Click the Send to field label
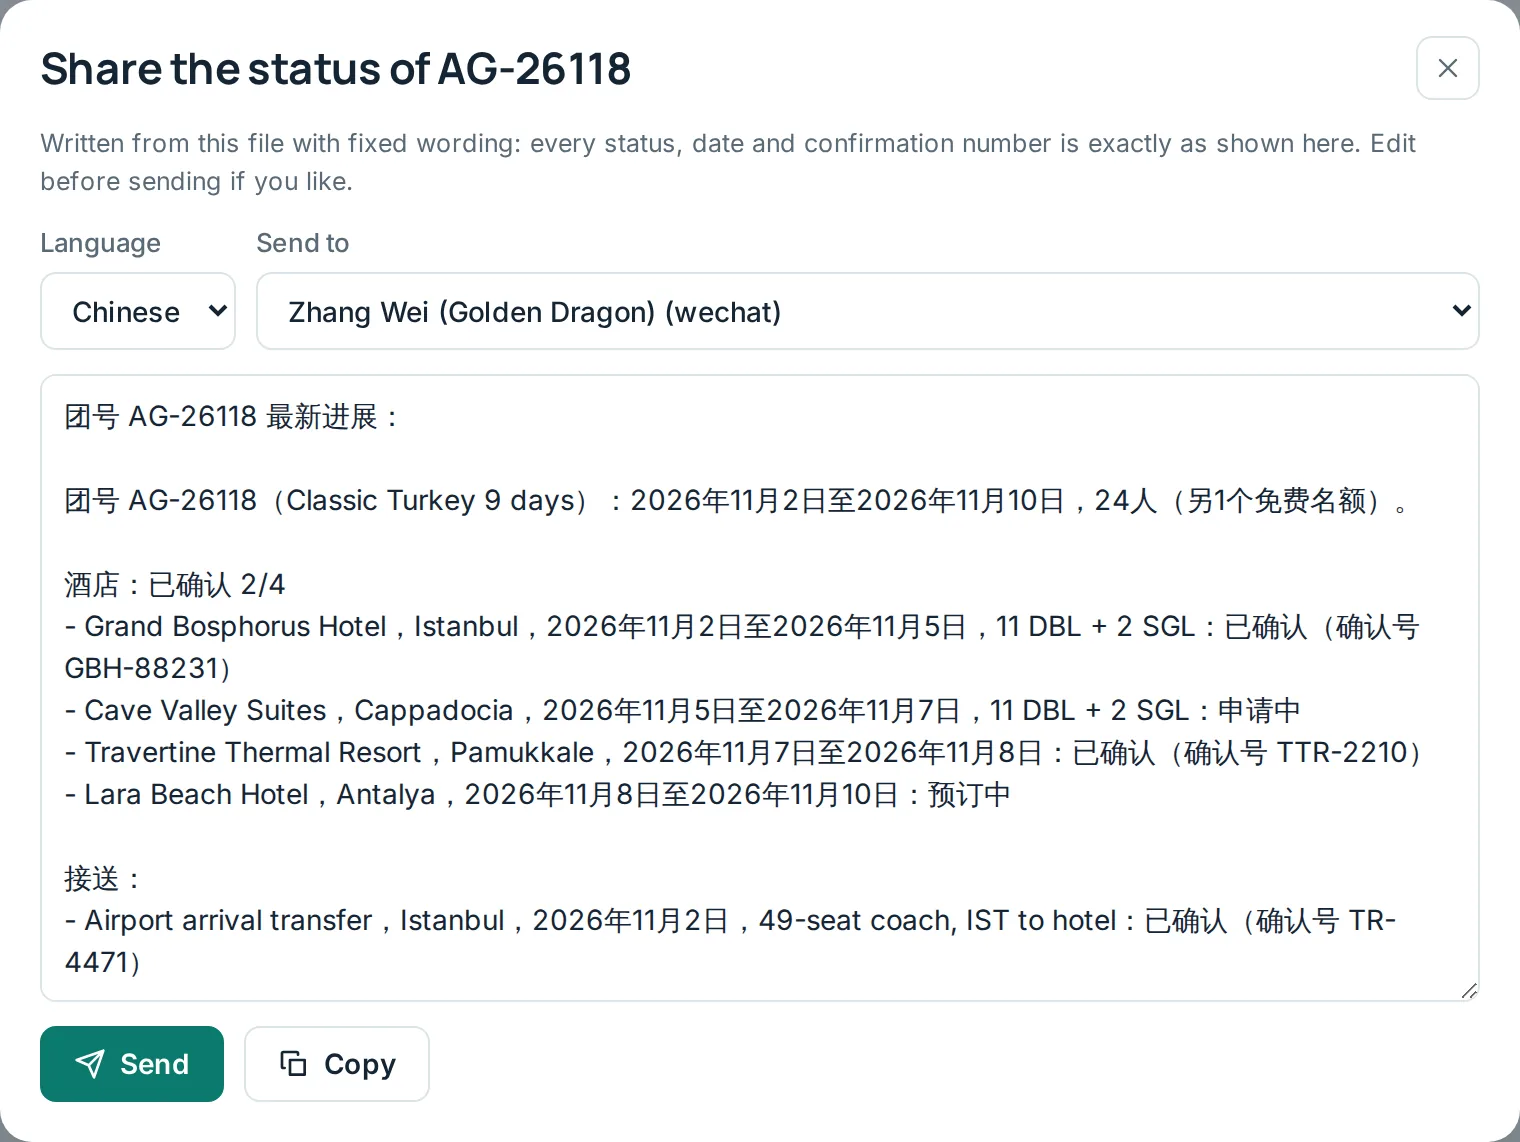 point(303,243)
